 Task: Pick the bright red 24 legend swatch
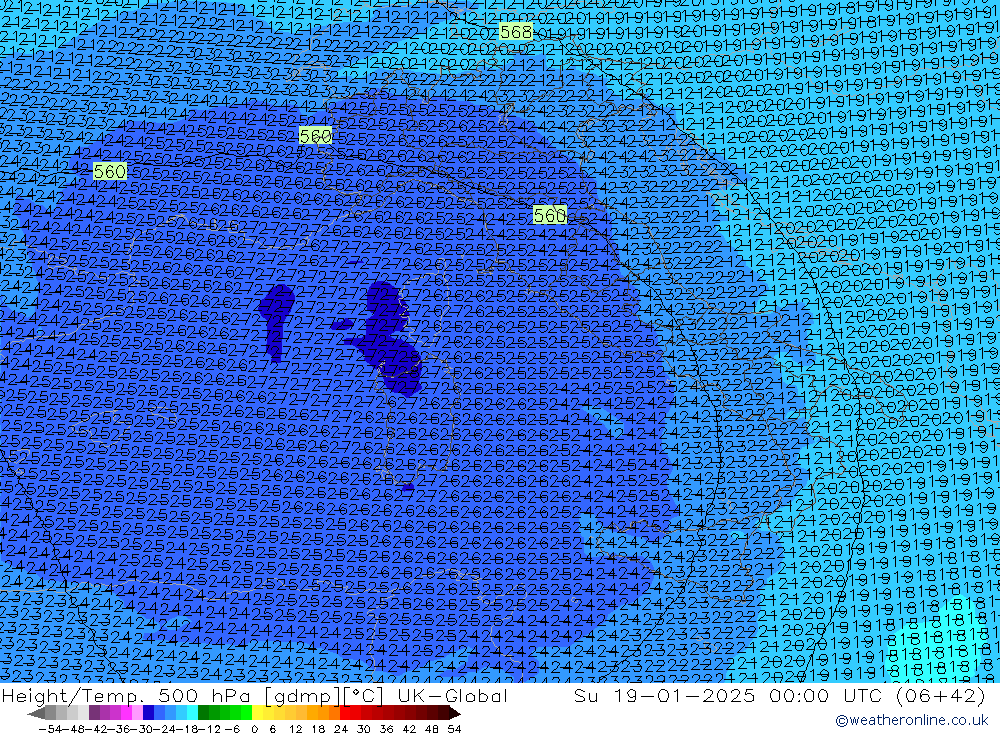tap(345, 713)
